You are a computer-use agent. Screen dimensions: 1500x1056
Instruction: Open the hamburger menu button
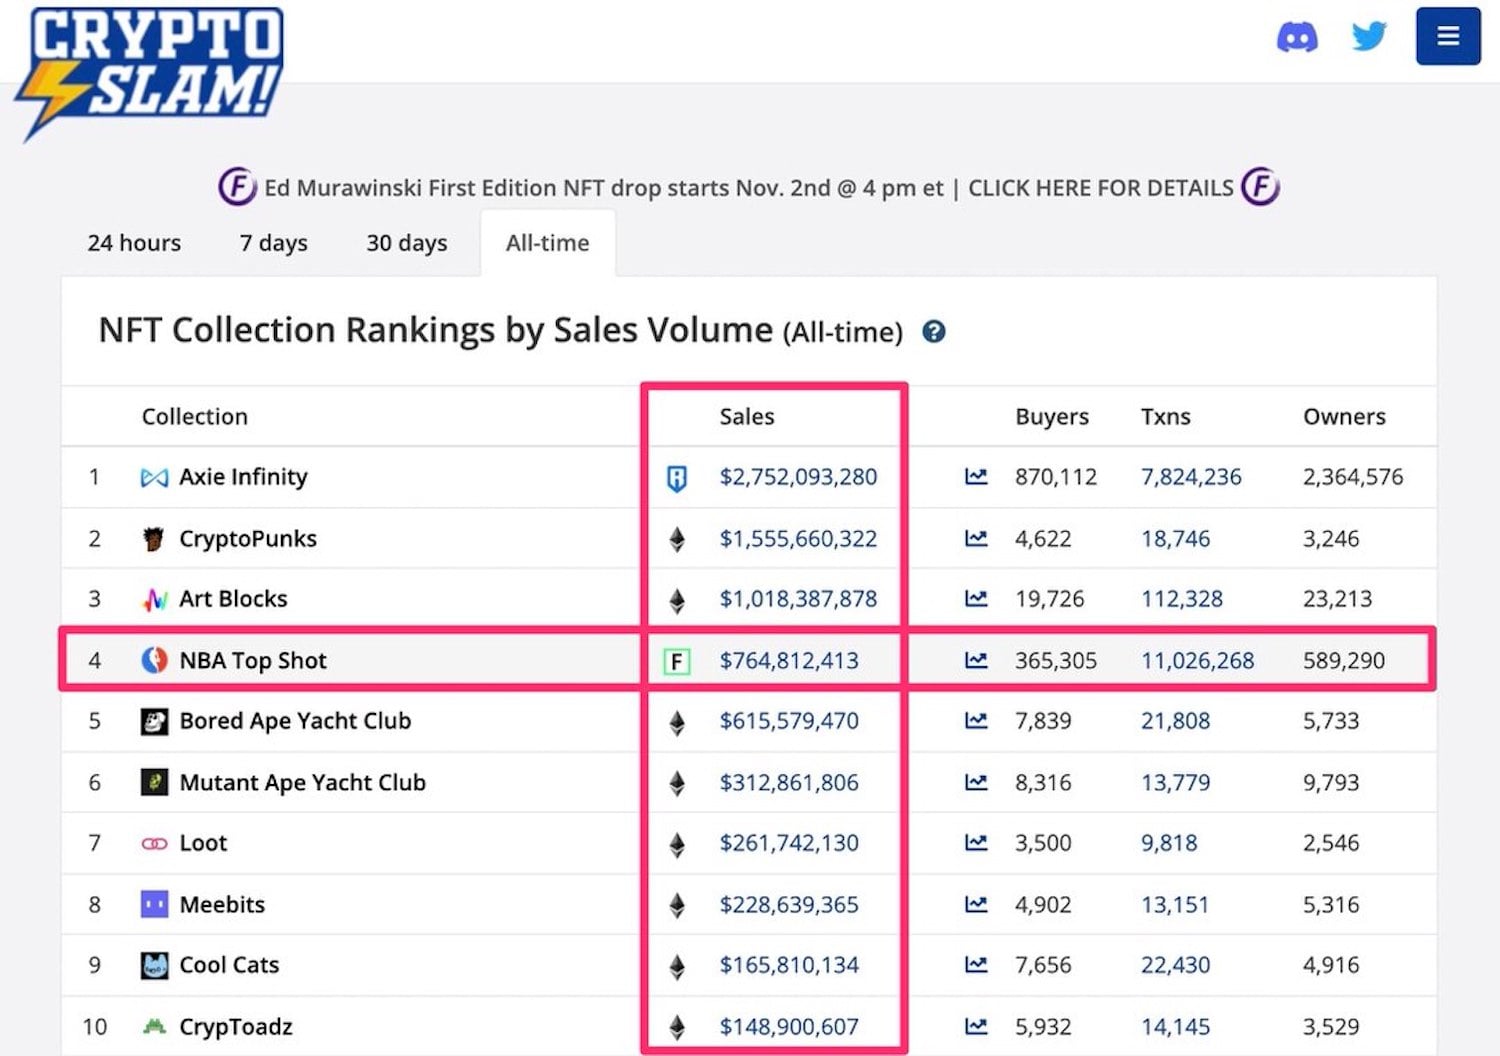(x=1448, y=36)
